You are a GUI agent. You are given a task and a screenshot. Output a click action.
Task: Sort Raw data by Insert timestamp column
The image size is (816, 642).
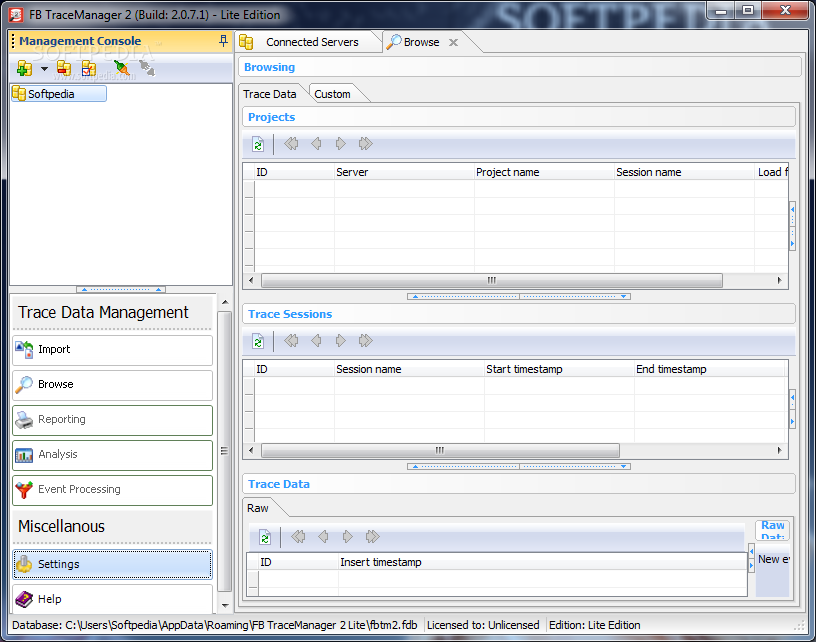coord(543,562)
